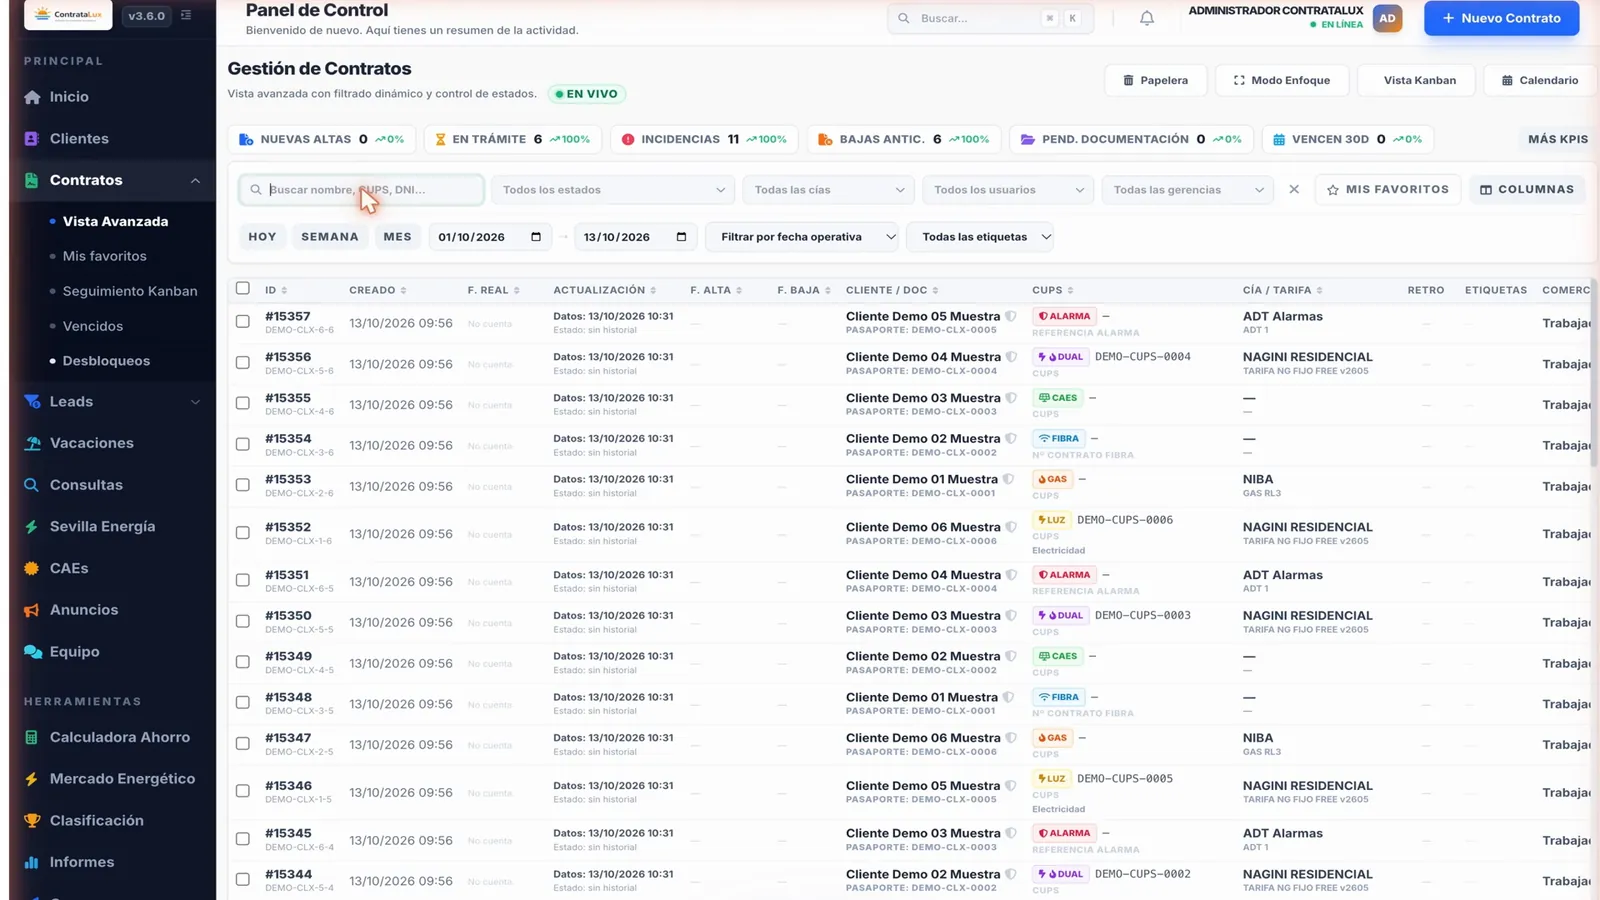Viewport: 1600px width, 900px height.
Task: Open Sevilla Energía lightning icon
Action: tap(32, 527)
